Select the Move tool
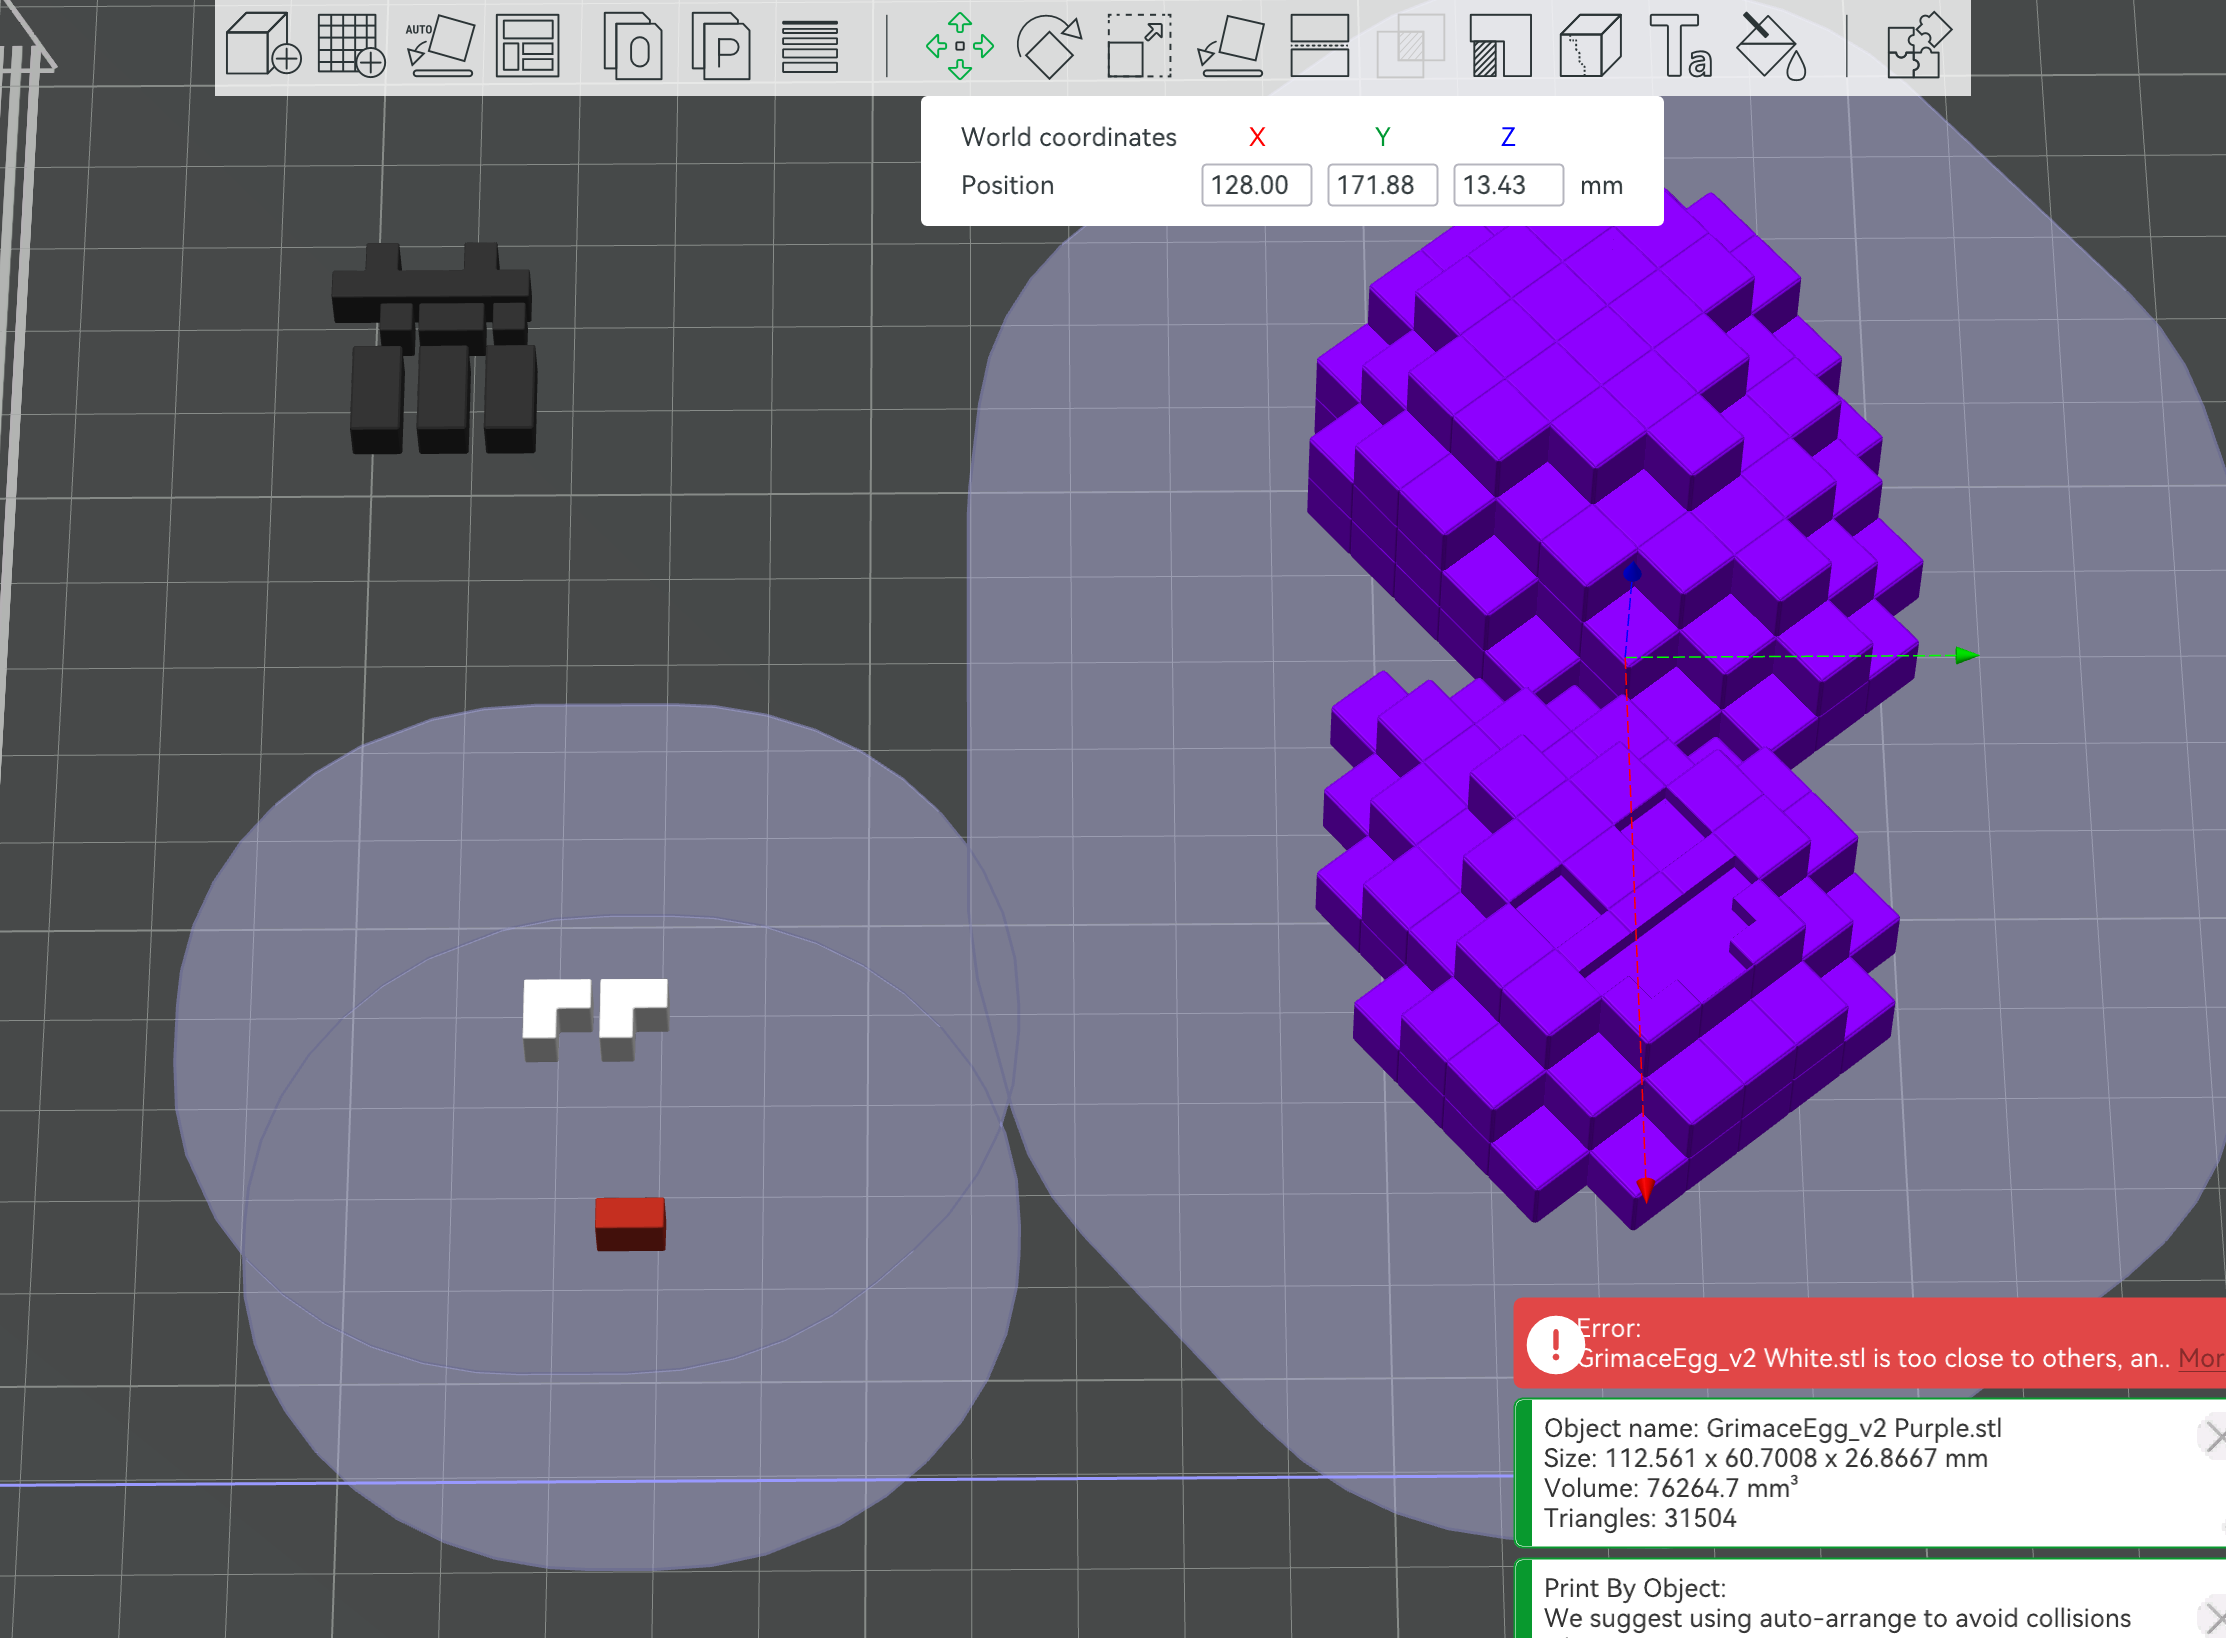The height and width of the screenshot is (1638, 2226). (x=960, y=46)
